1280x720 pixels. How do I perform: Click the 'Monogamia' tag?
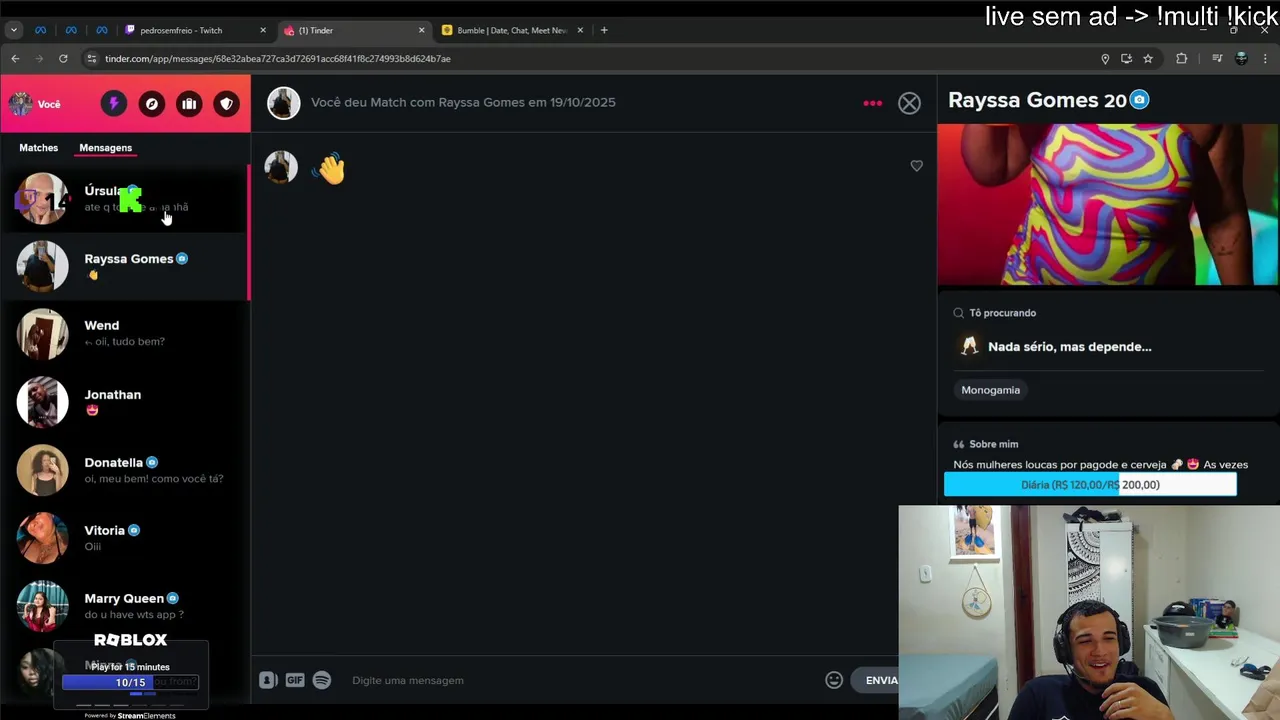tap(991, 390)
